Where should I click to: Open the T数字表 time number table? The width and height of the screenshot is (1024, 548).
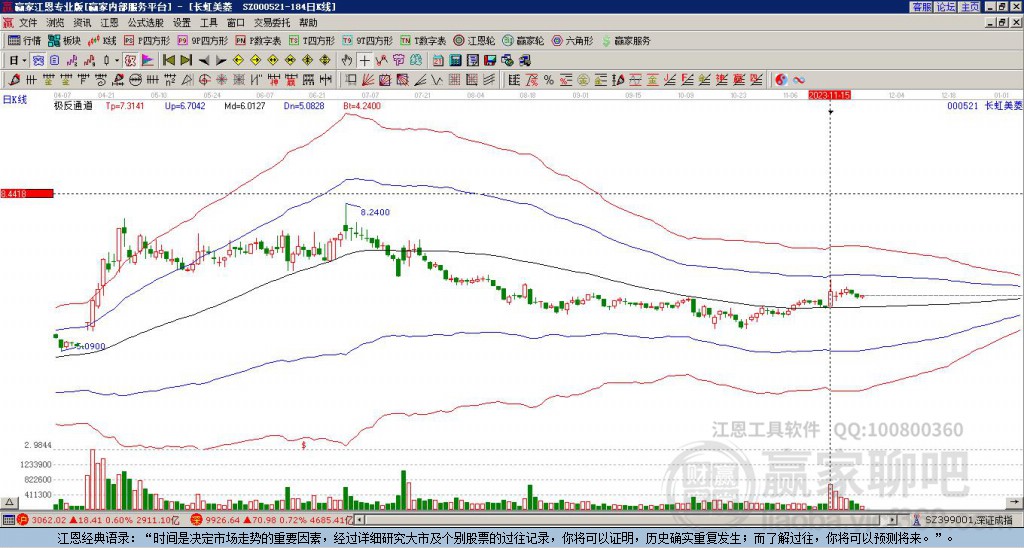coord(423,40)
